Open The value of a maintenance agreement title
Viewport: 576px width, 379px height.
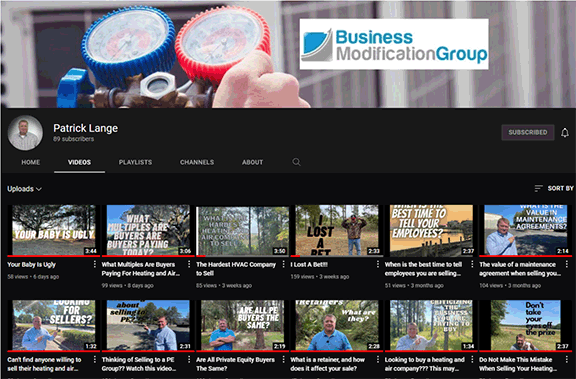coord(520,269)
